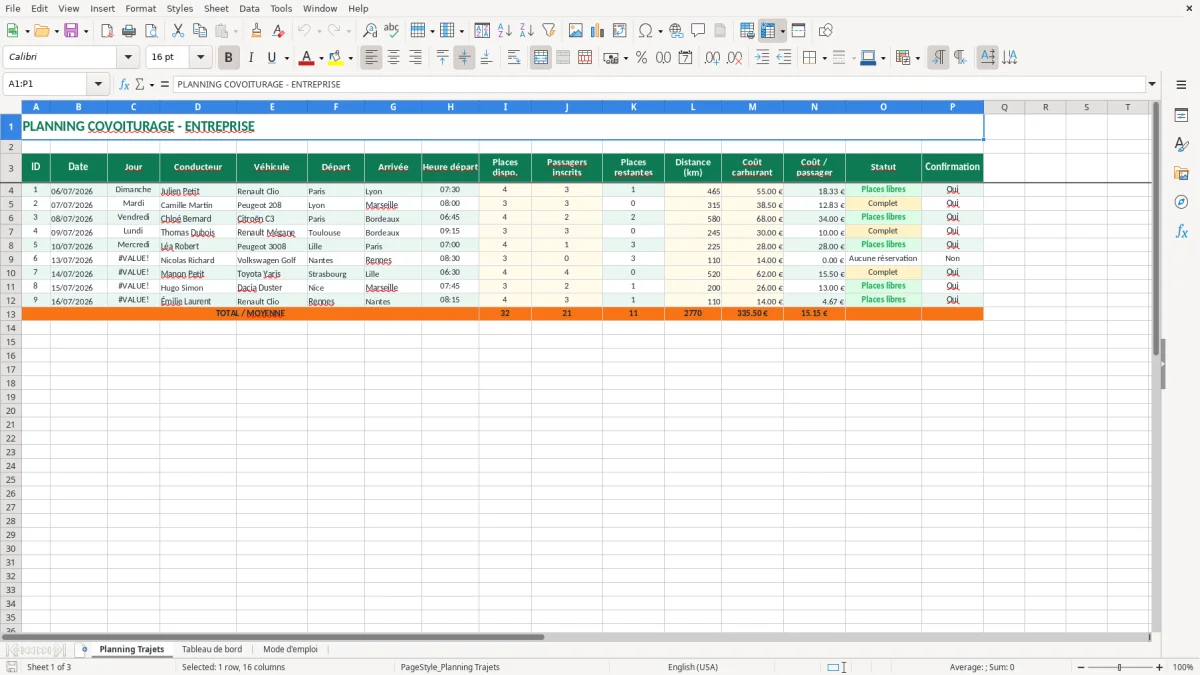Toggle Freeze Rows and Columns
The height and width of the screenshot is (675, 1200).
(768, 31)
